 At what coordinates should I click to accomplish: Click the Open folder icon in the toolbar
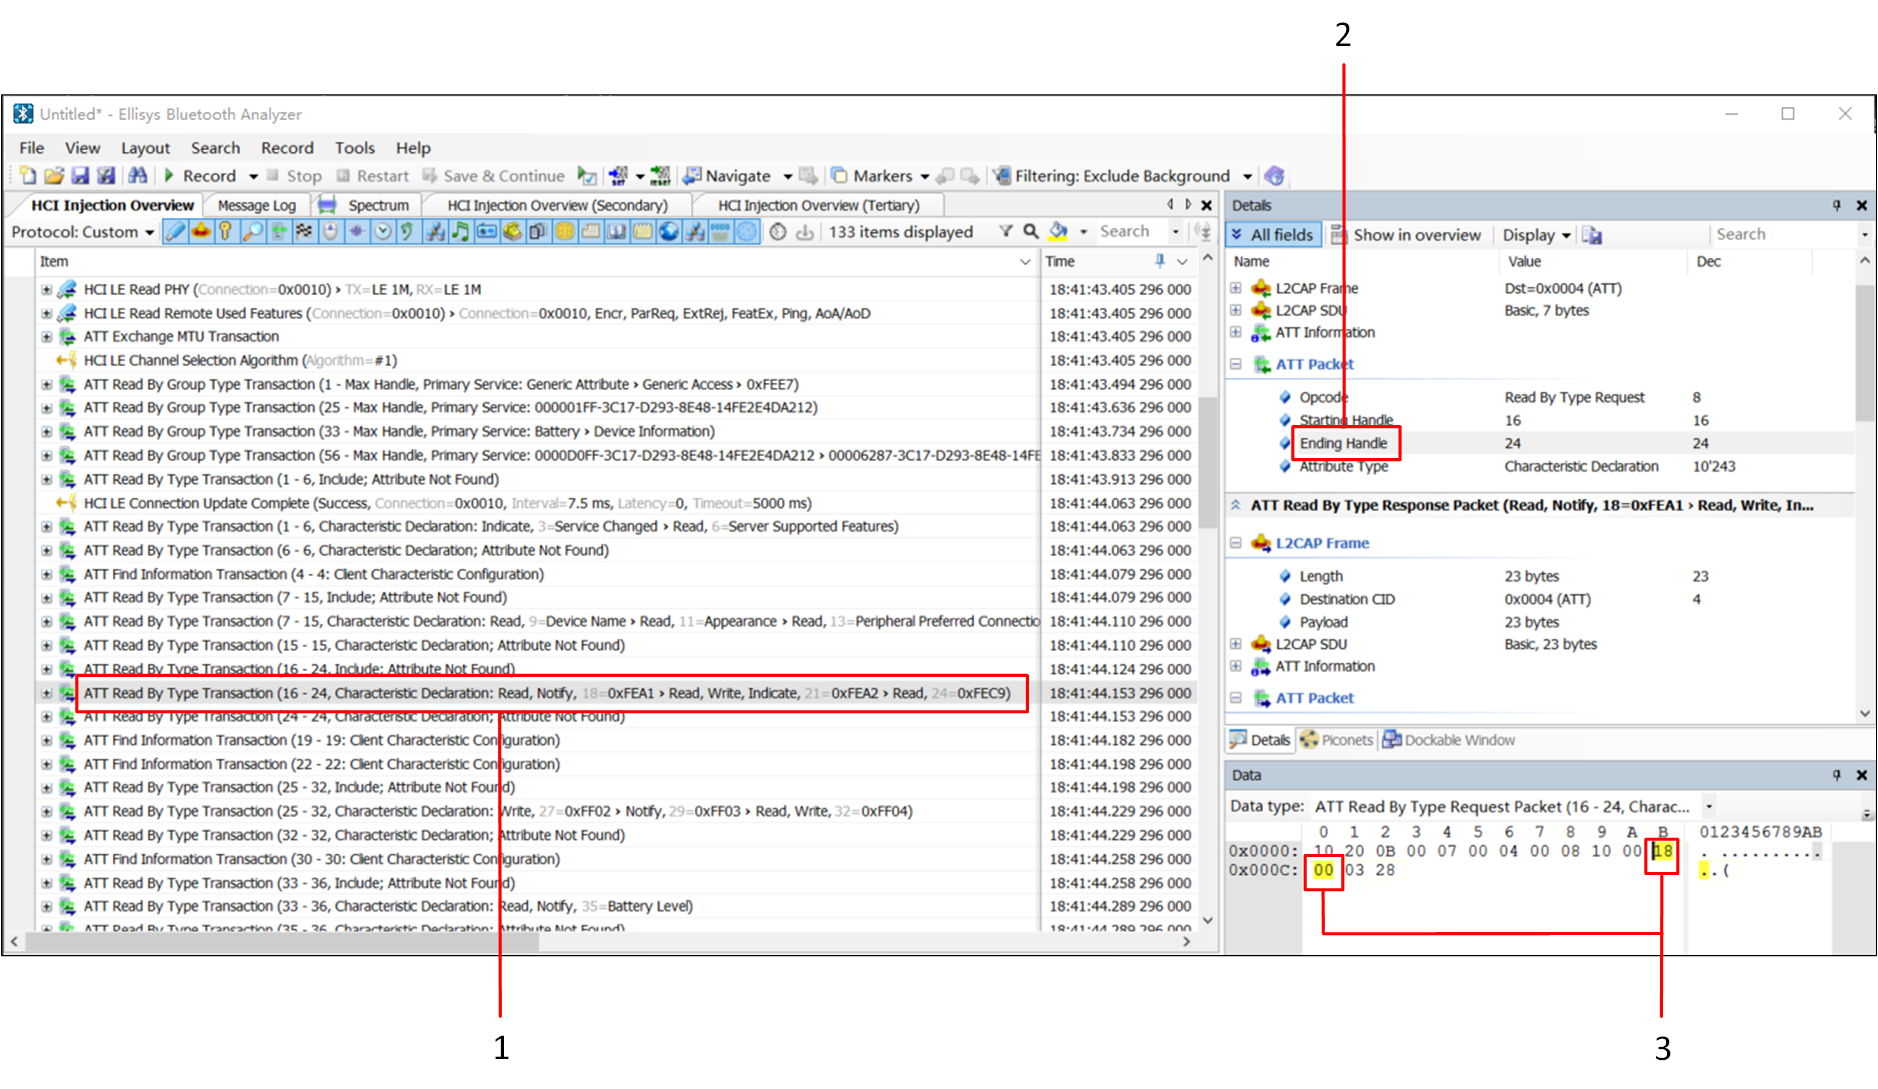coord(53,176)
